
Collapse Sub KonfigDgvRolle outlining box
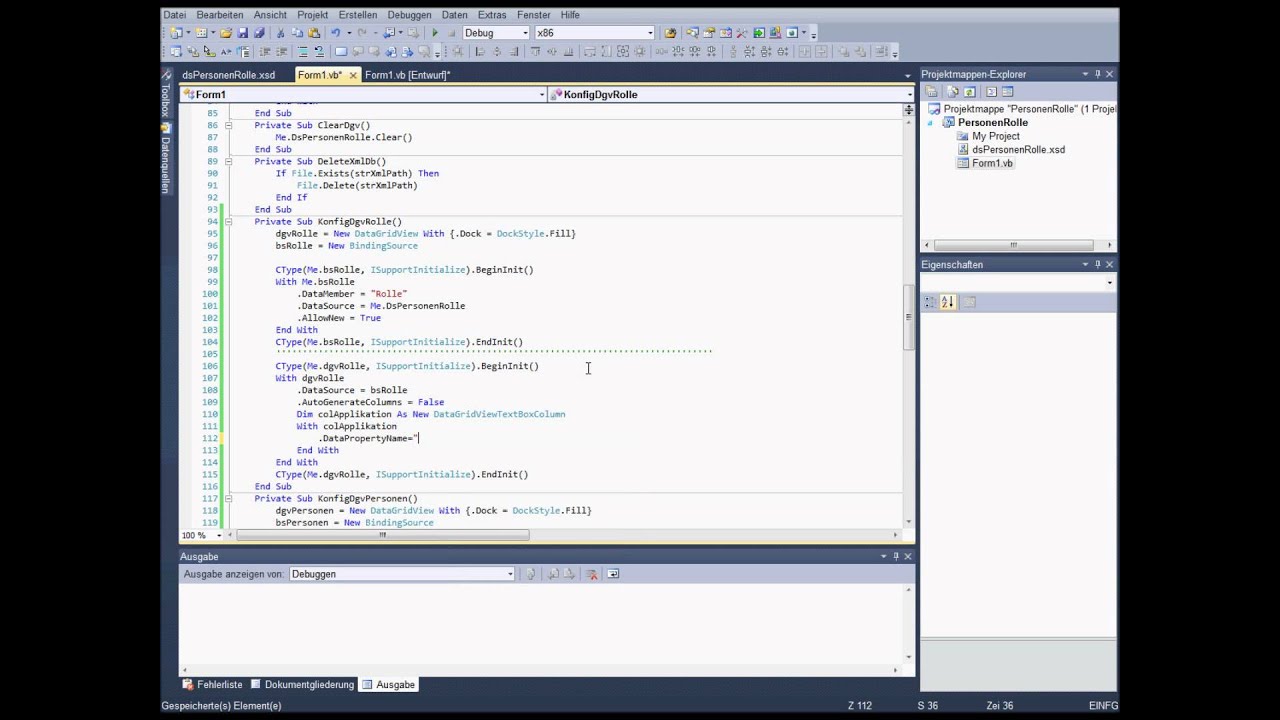228,221
